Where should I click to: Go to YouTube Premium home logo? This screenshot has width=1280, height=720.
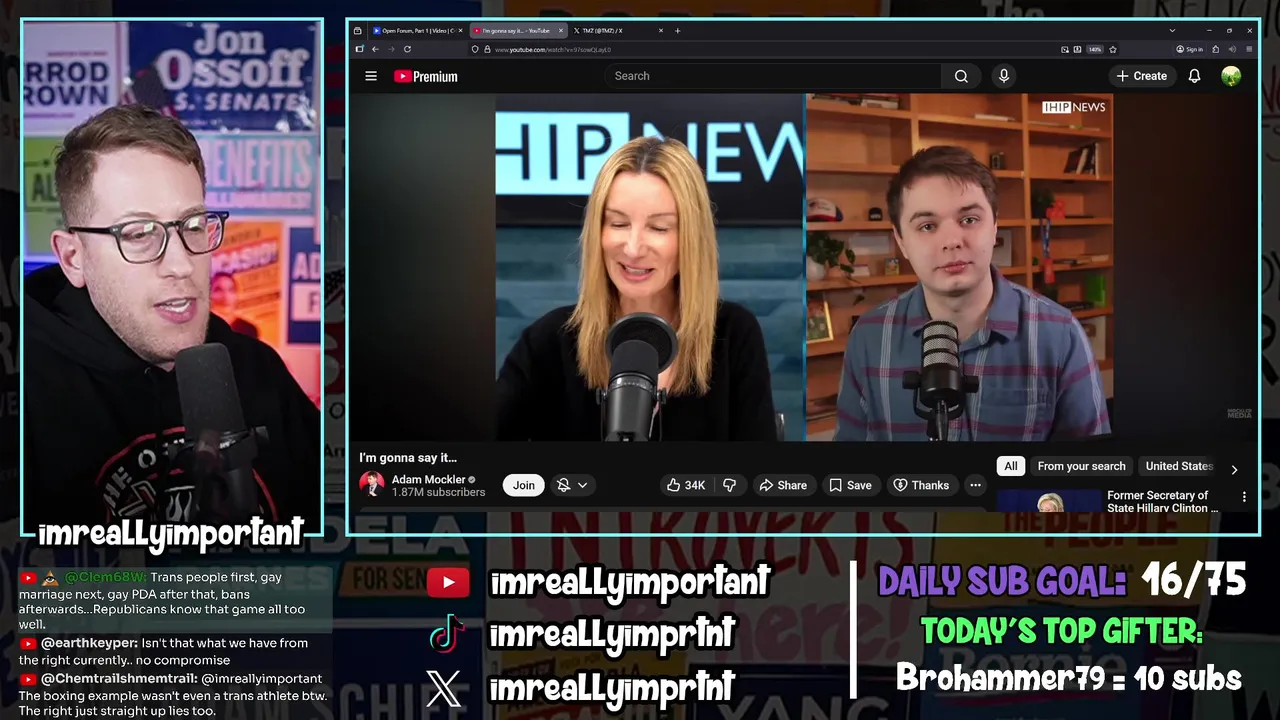[426, 76]
